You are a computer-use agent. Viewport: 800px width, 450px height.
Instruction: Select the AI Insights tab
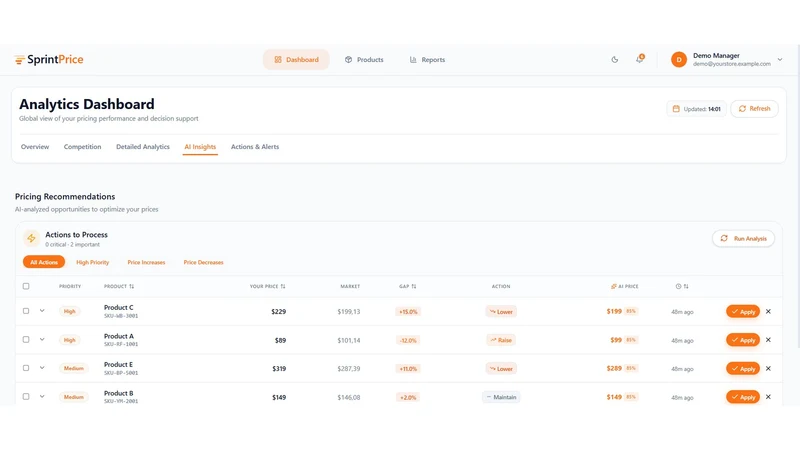(200, 147)
